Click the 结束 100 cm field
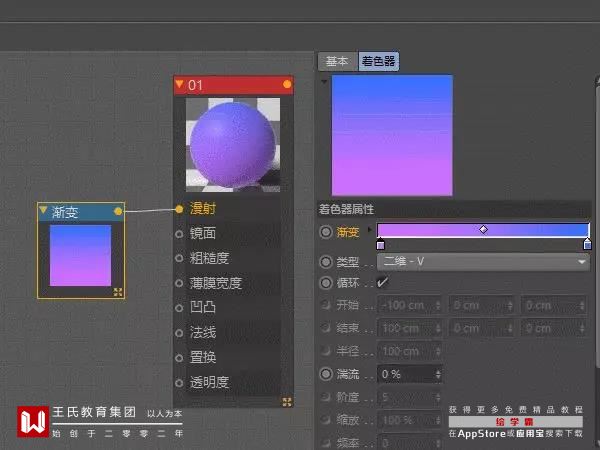This screenshot has width=600, height=450. coord(409,328)
